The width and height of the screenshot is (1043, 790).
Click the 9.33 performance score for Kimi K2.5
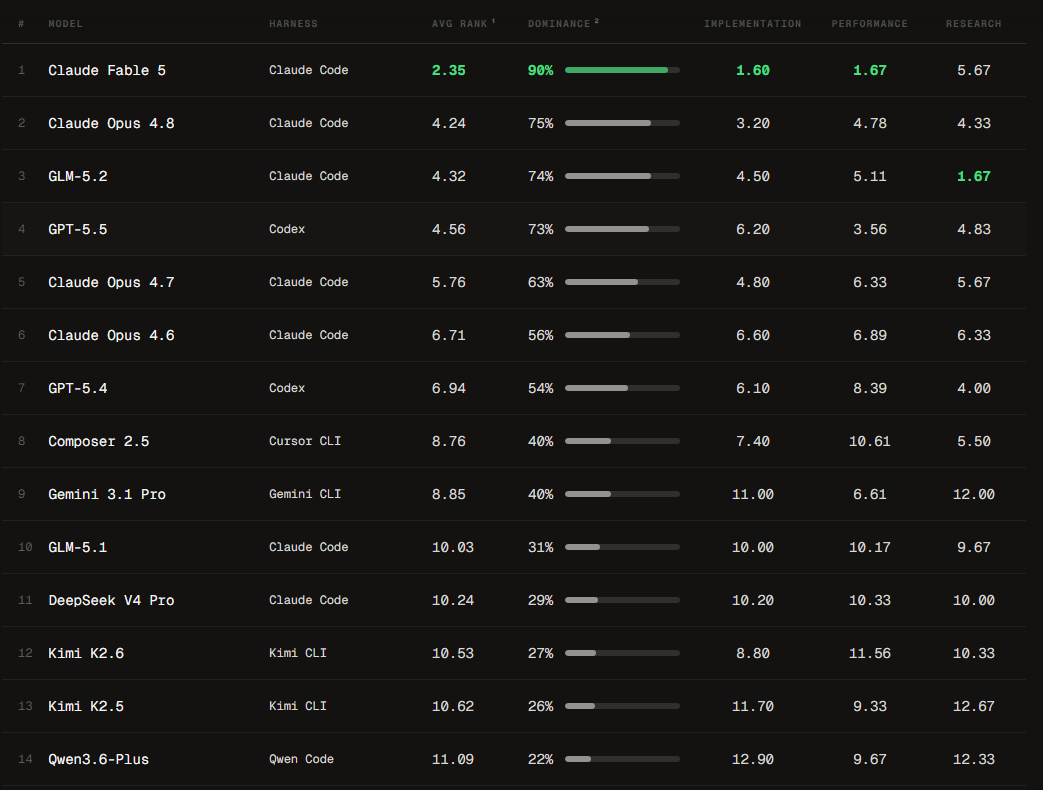coord(870,706)
